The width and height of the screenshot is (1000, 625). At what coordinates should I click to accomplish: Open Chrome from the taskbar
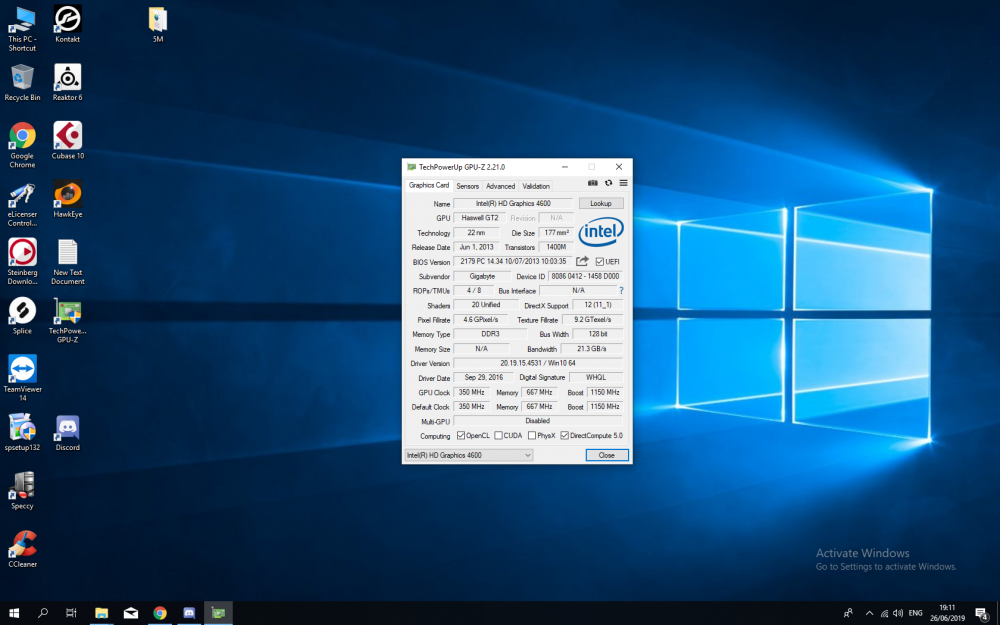(160, 613)
